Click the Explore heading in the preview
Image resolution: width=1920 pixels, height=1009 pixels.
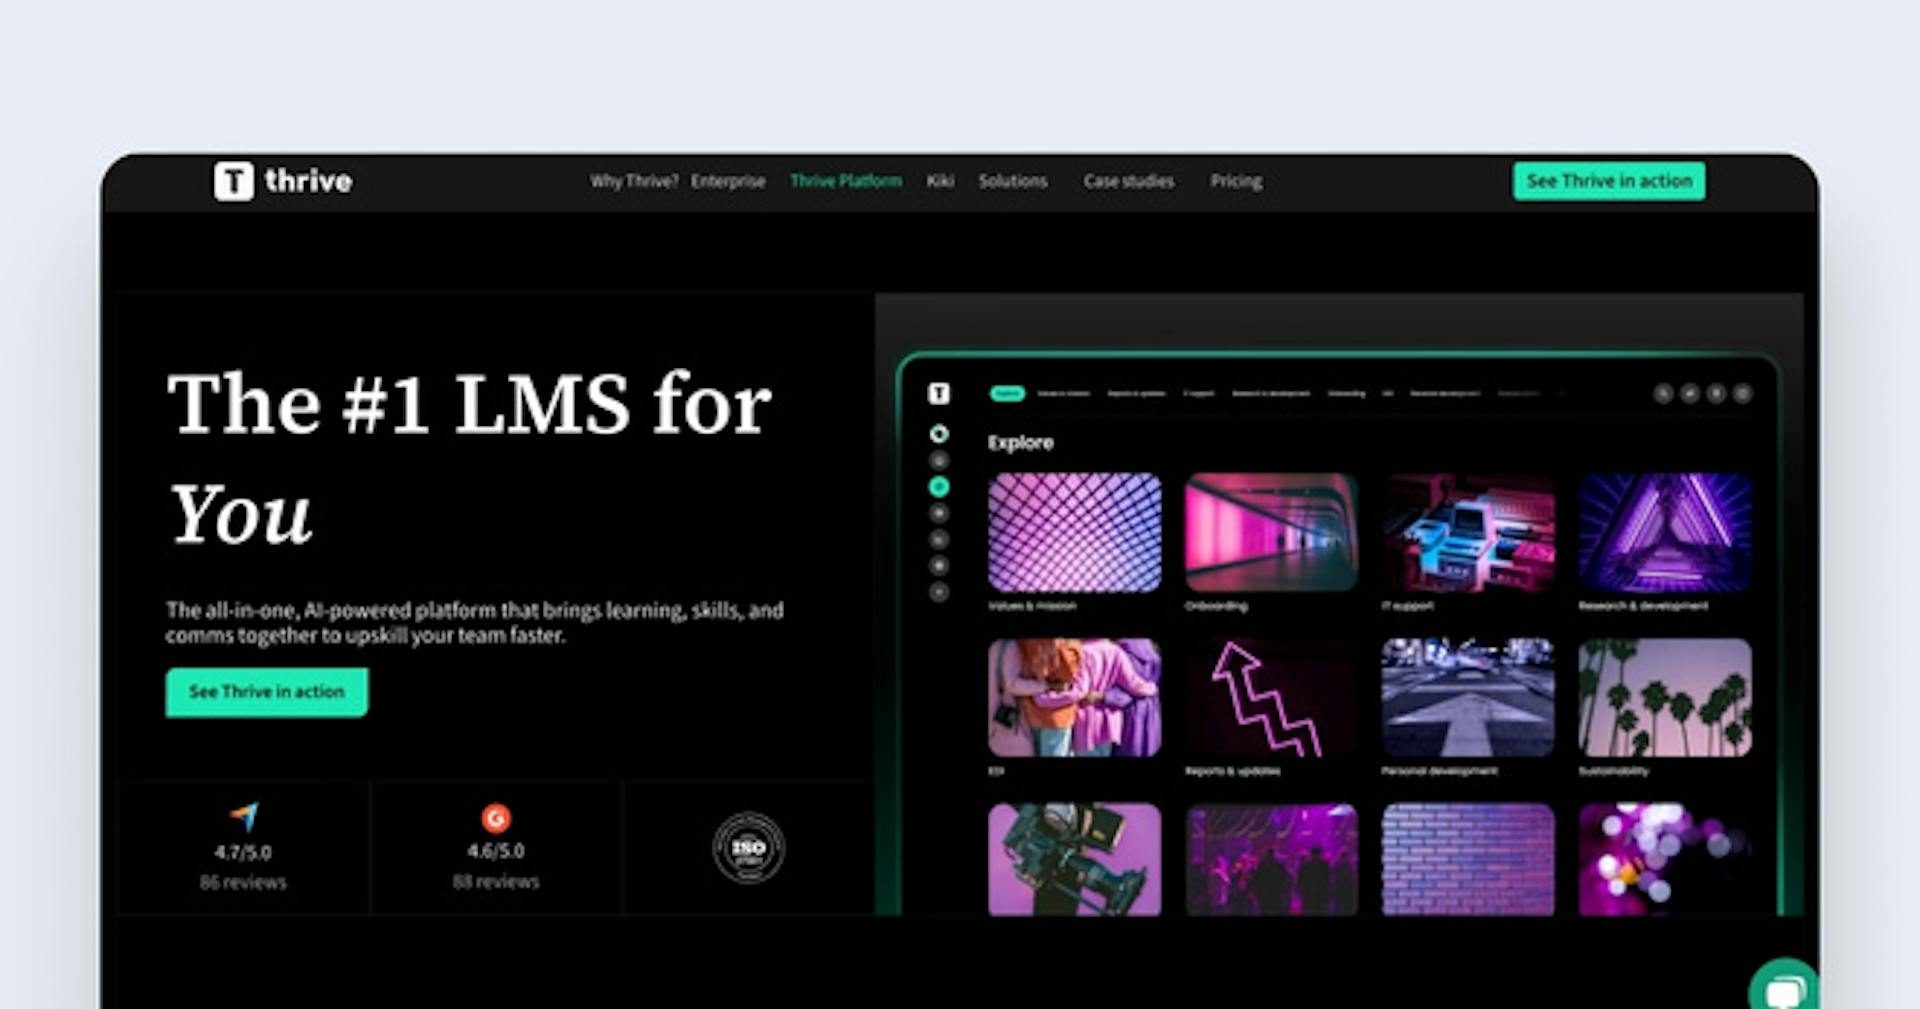click(x=1021, y=442)
